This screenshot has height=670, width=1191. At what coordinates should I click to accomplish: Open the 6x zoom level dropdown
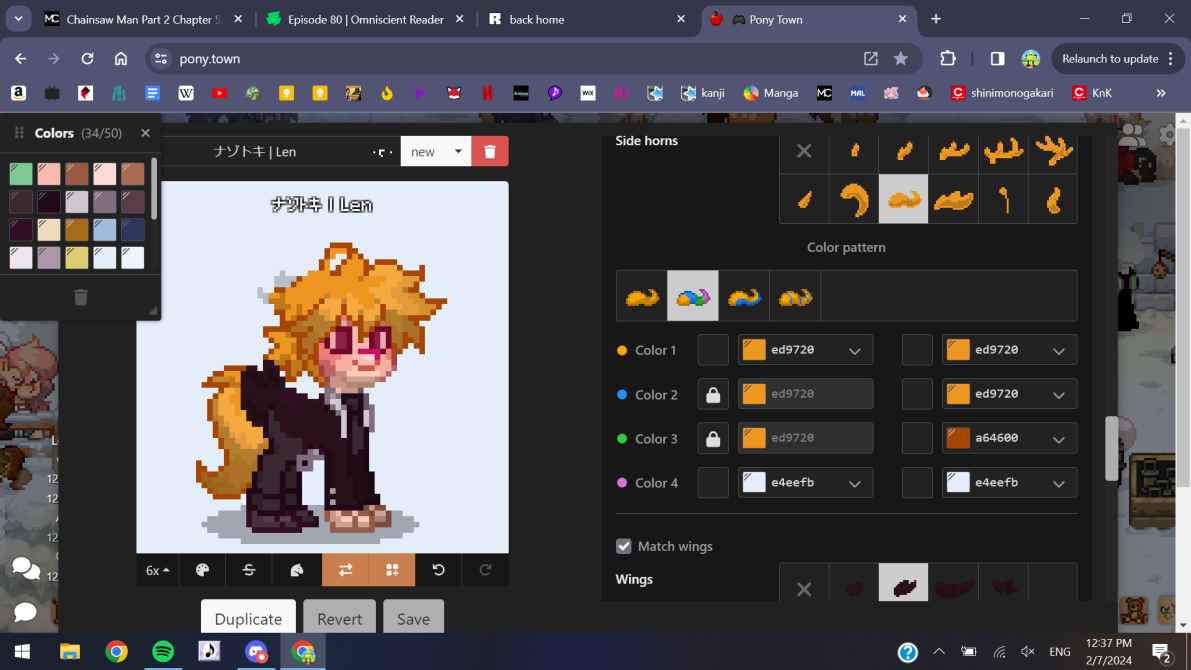point(158,570)
